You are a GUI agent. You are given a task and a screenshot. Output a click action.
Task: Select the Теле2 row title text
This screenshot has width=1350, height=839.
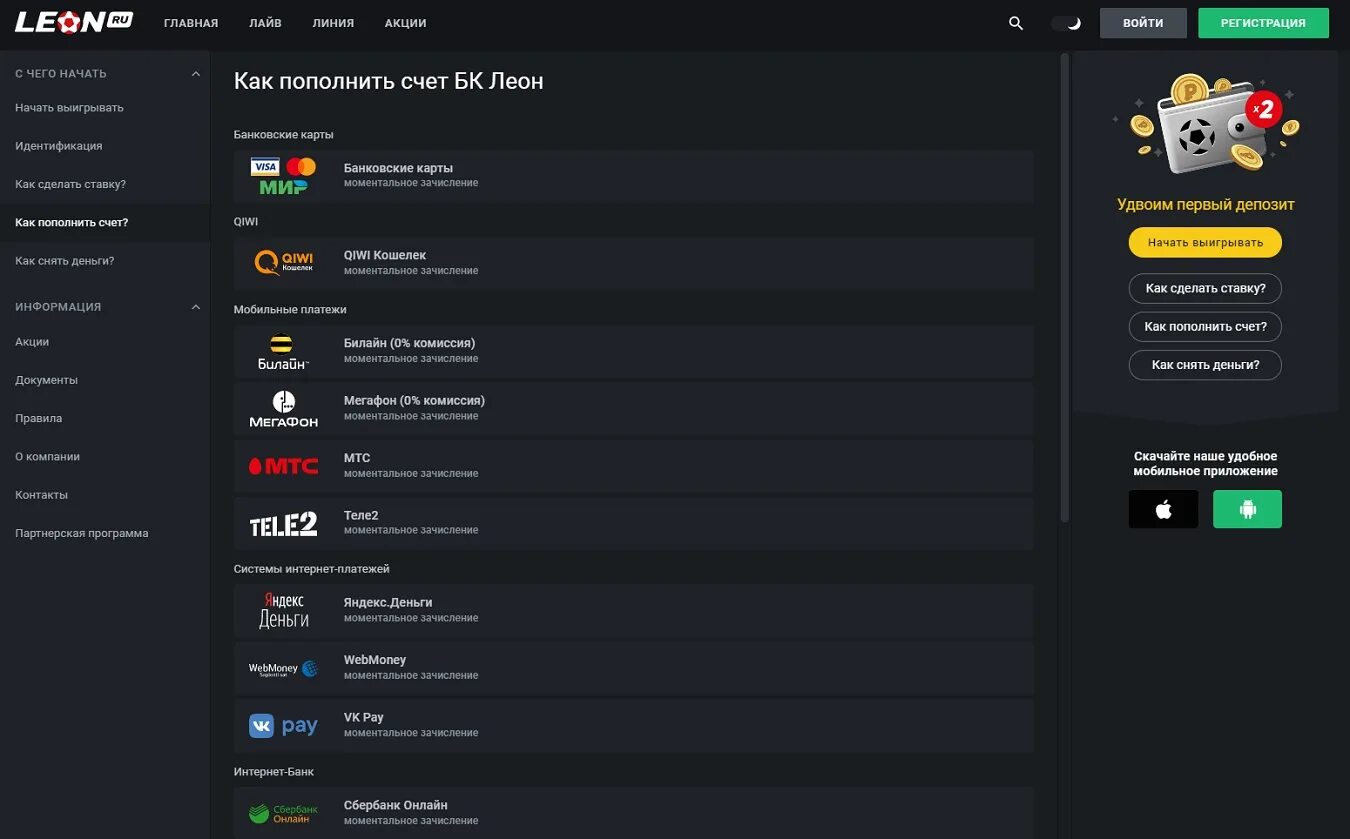361,515
